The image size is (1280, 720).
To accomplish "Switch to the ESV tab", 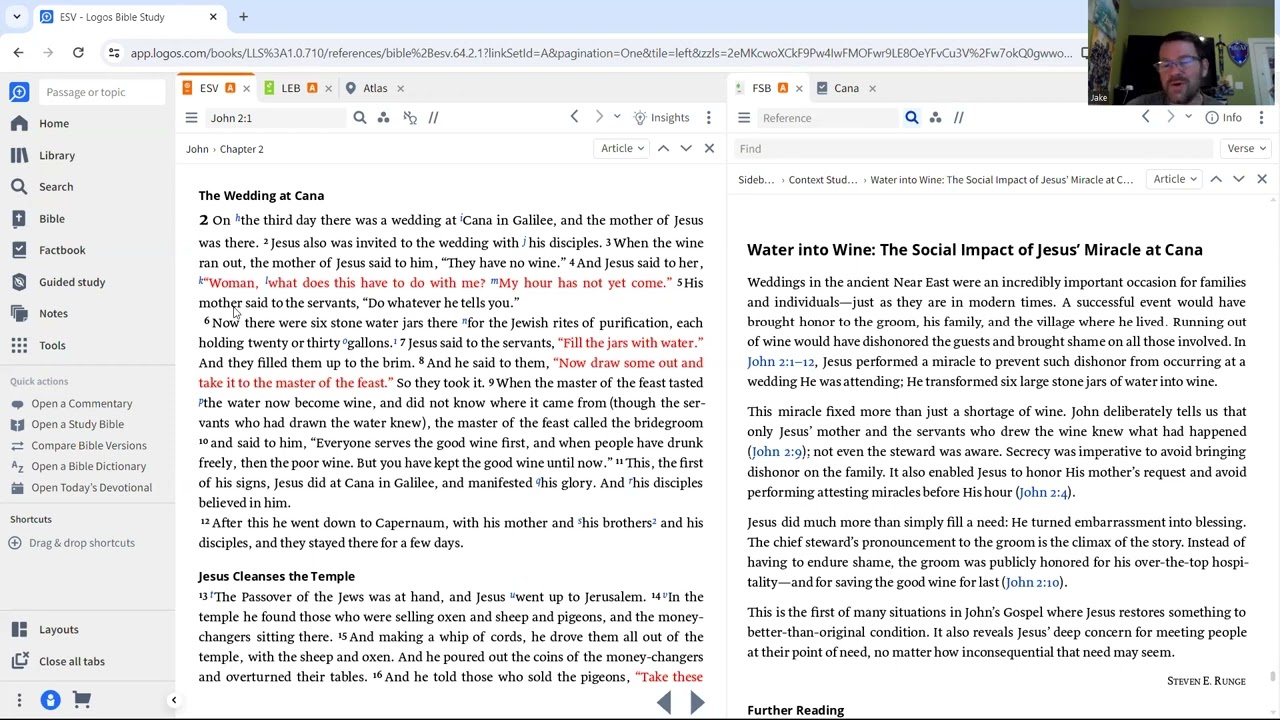I will (209, 88).
